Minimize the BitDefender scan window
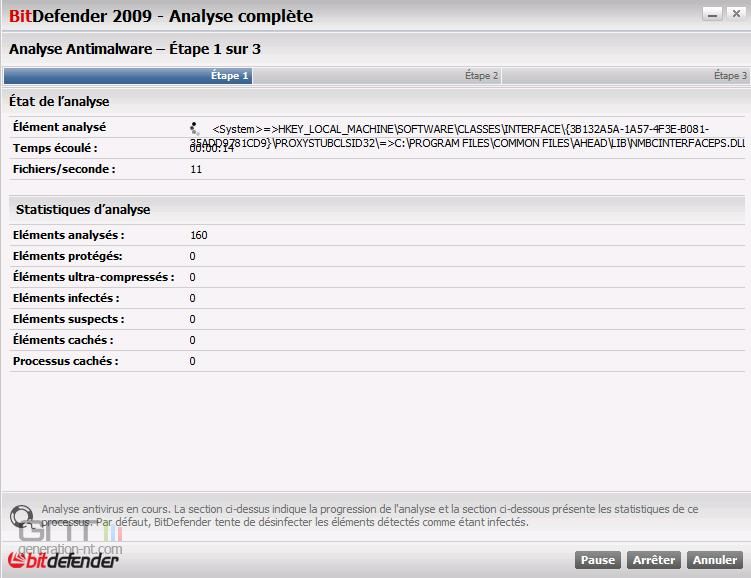Viewport: 751px width, 578px height. 712,14
